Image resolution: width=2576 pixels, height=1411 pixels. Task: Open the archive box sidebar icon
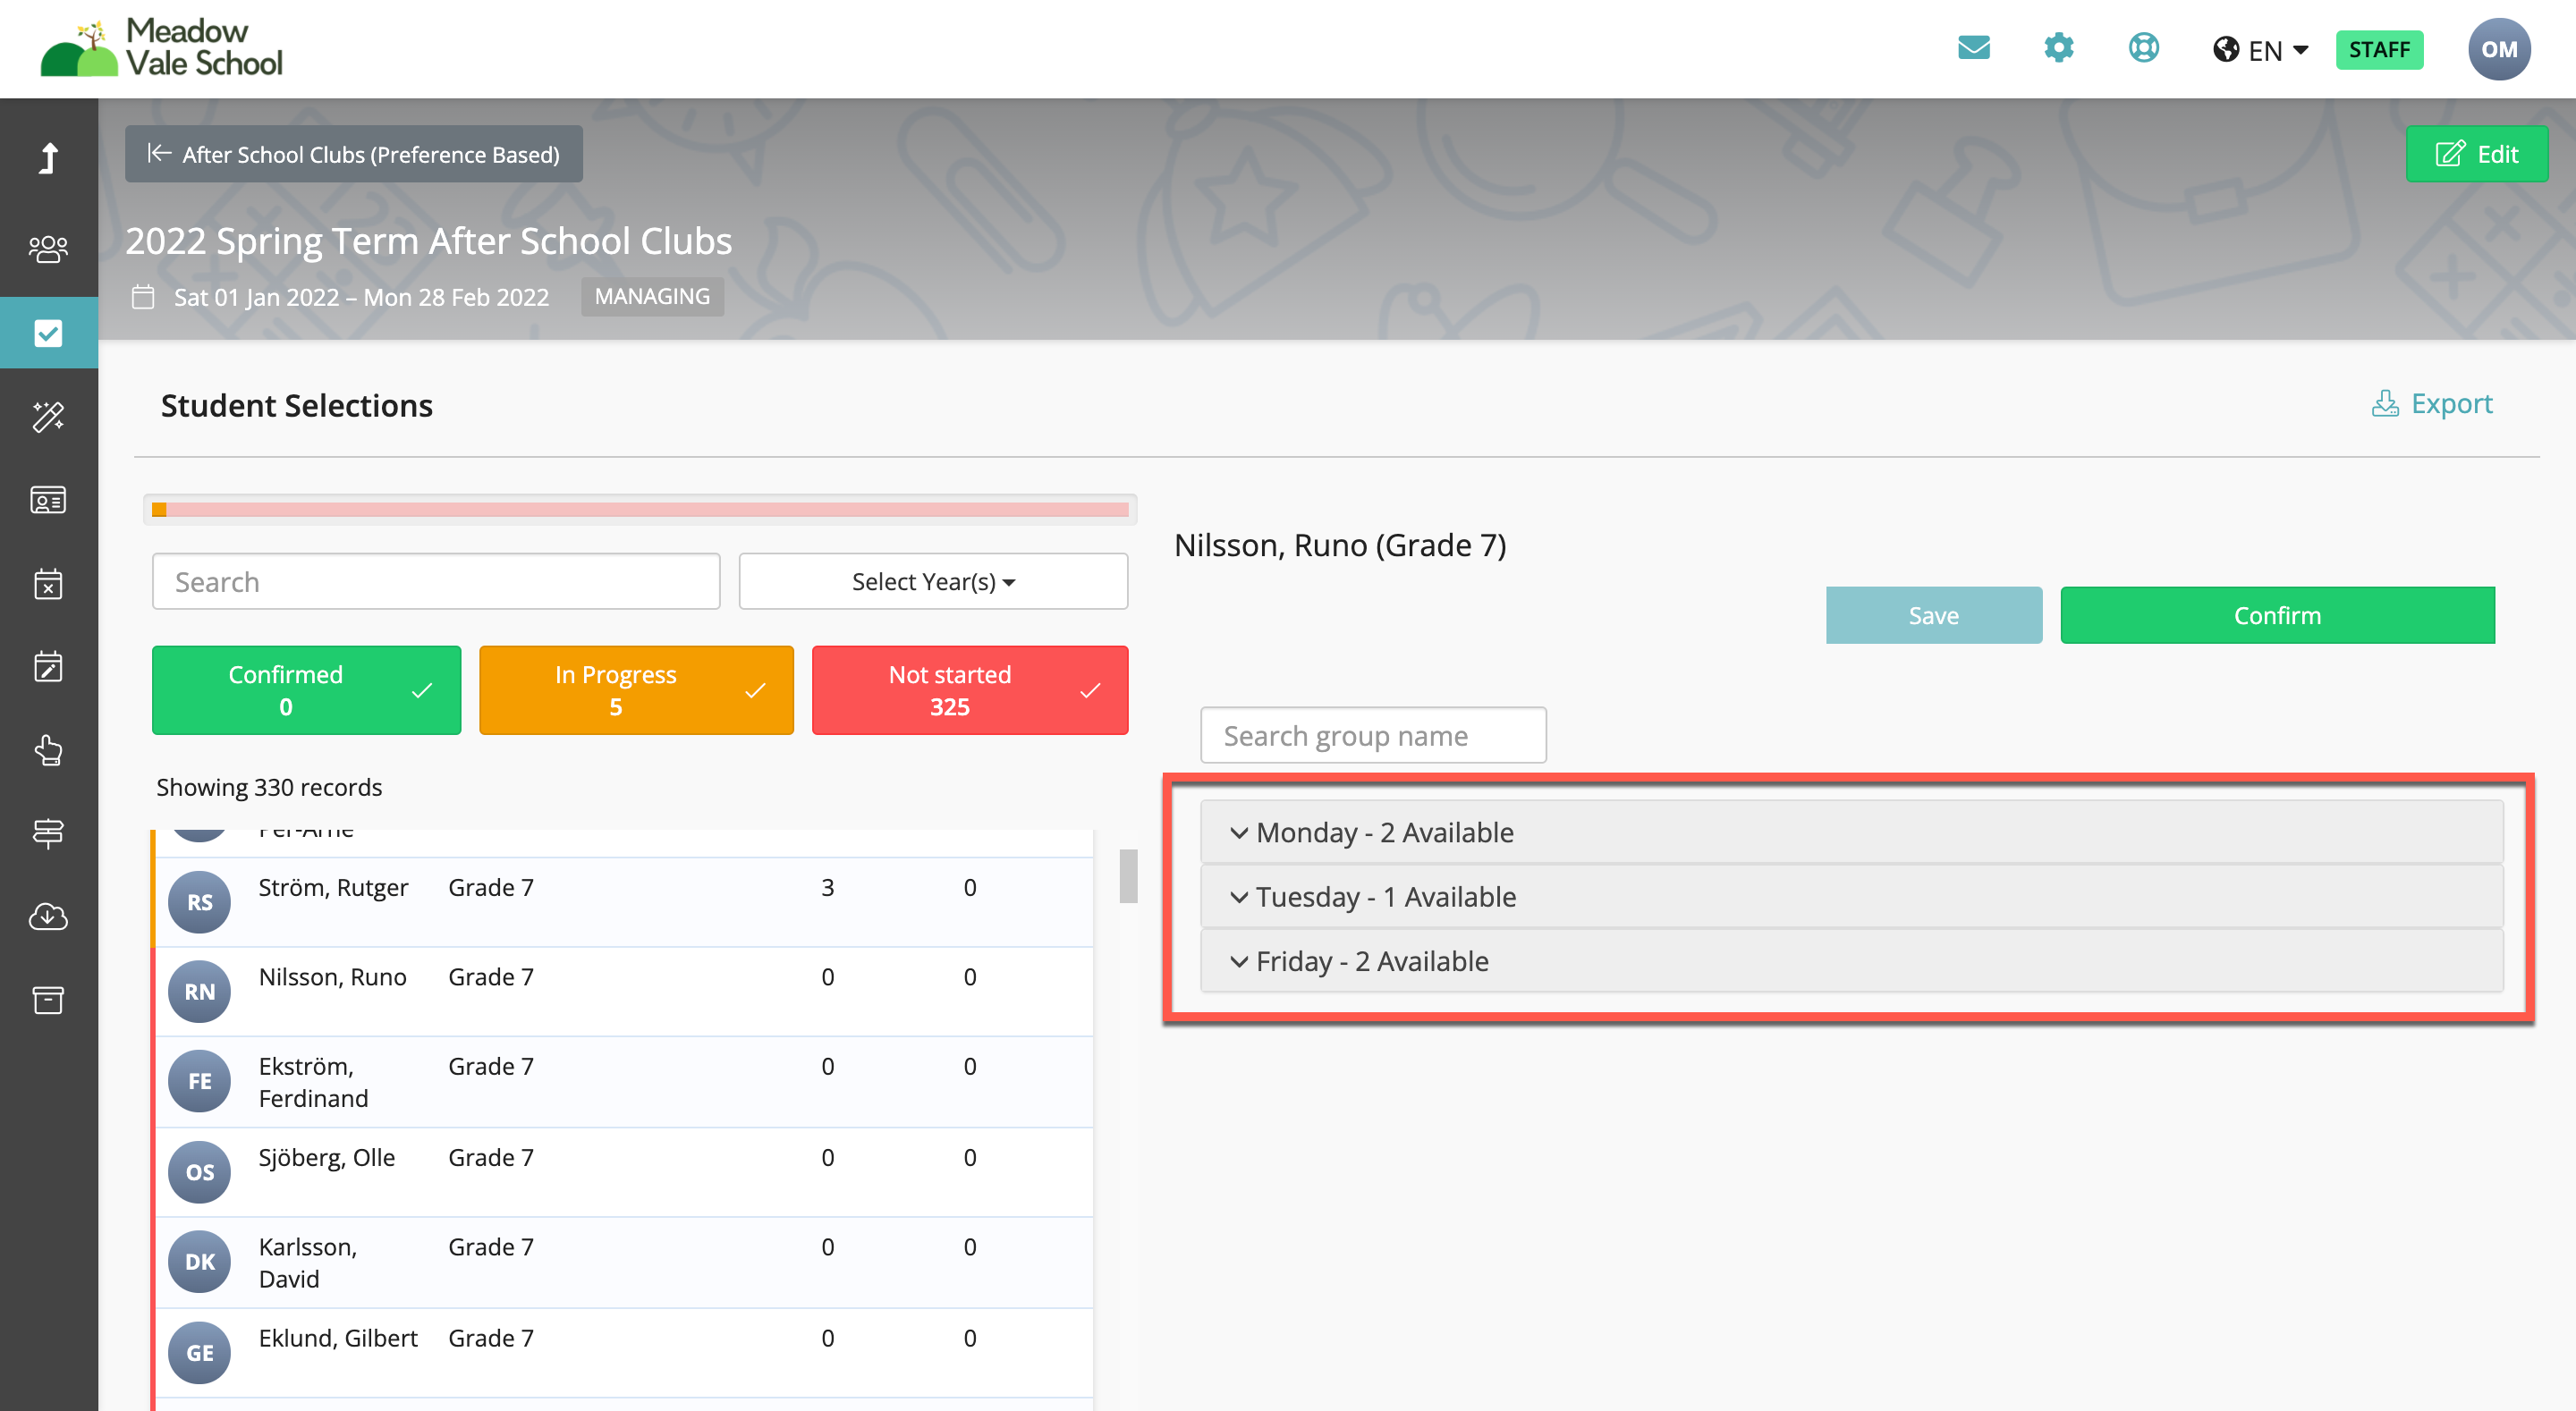click(48, 1000)
